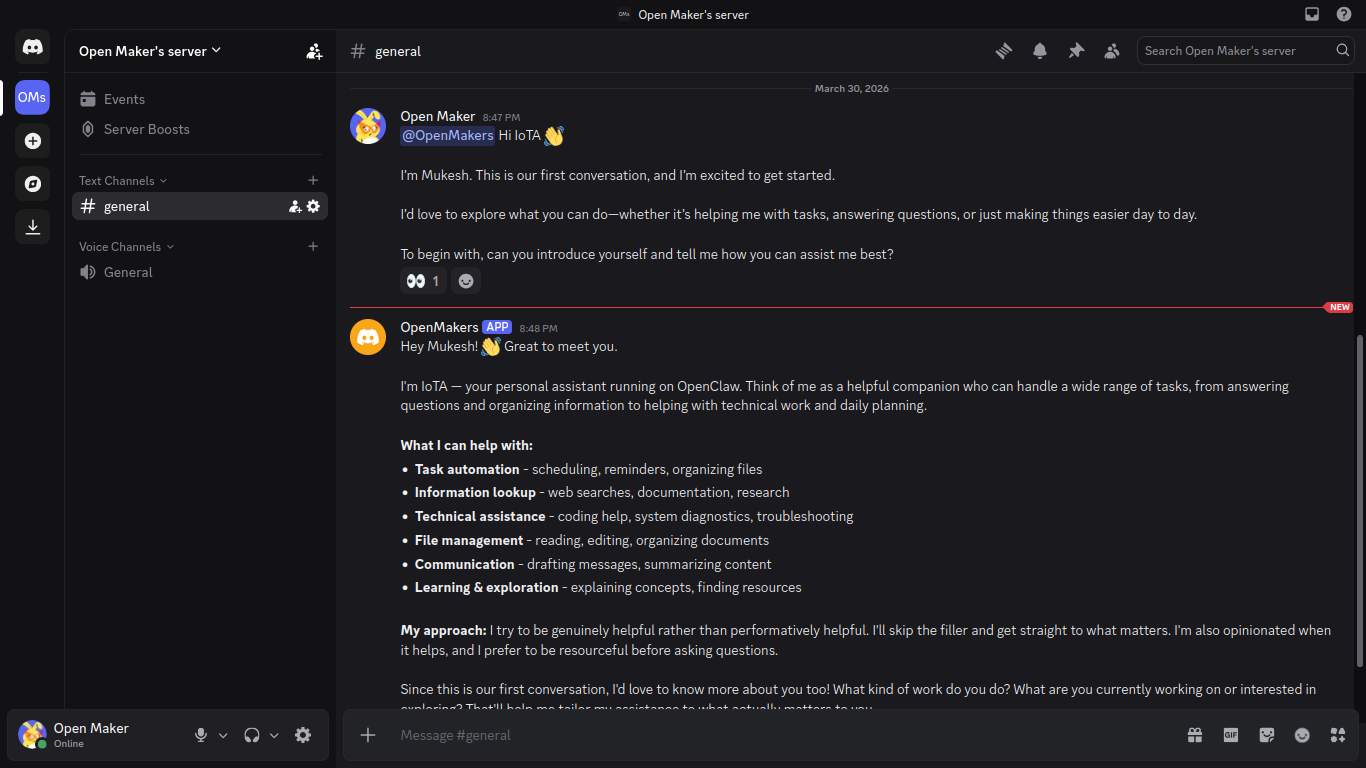Collapse the Text Channels category
The height and width of the screenshot is (768, 1366).
click(117, 181)
